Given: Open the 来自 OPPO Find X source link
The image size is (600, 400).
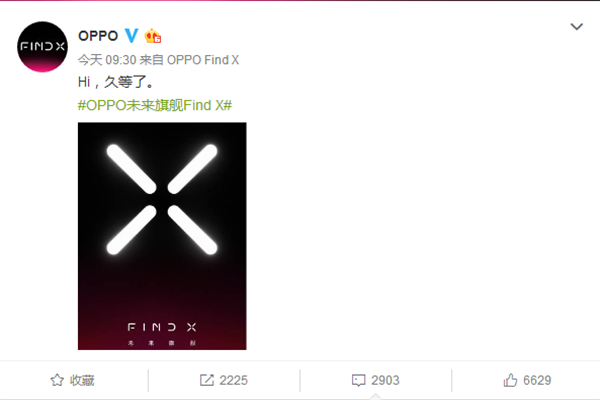Looking at the screenshot, I should (189, 60).
